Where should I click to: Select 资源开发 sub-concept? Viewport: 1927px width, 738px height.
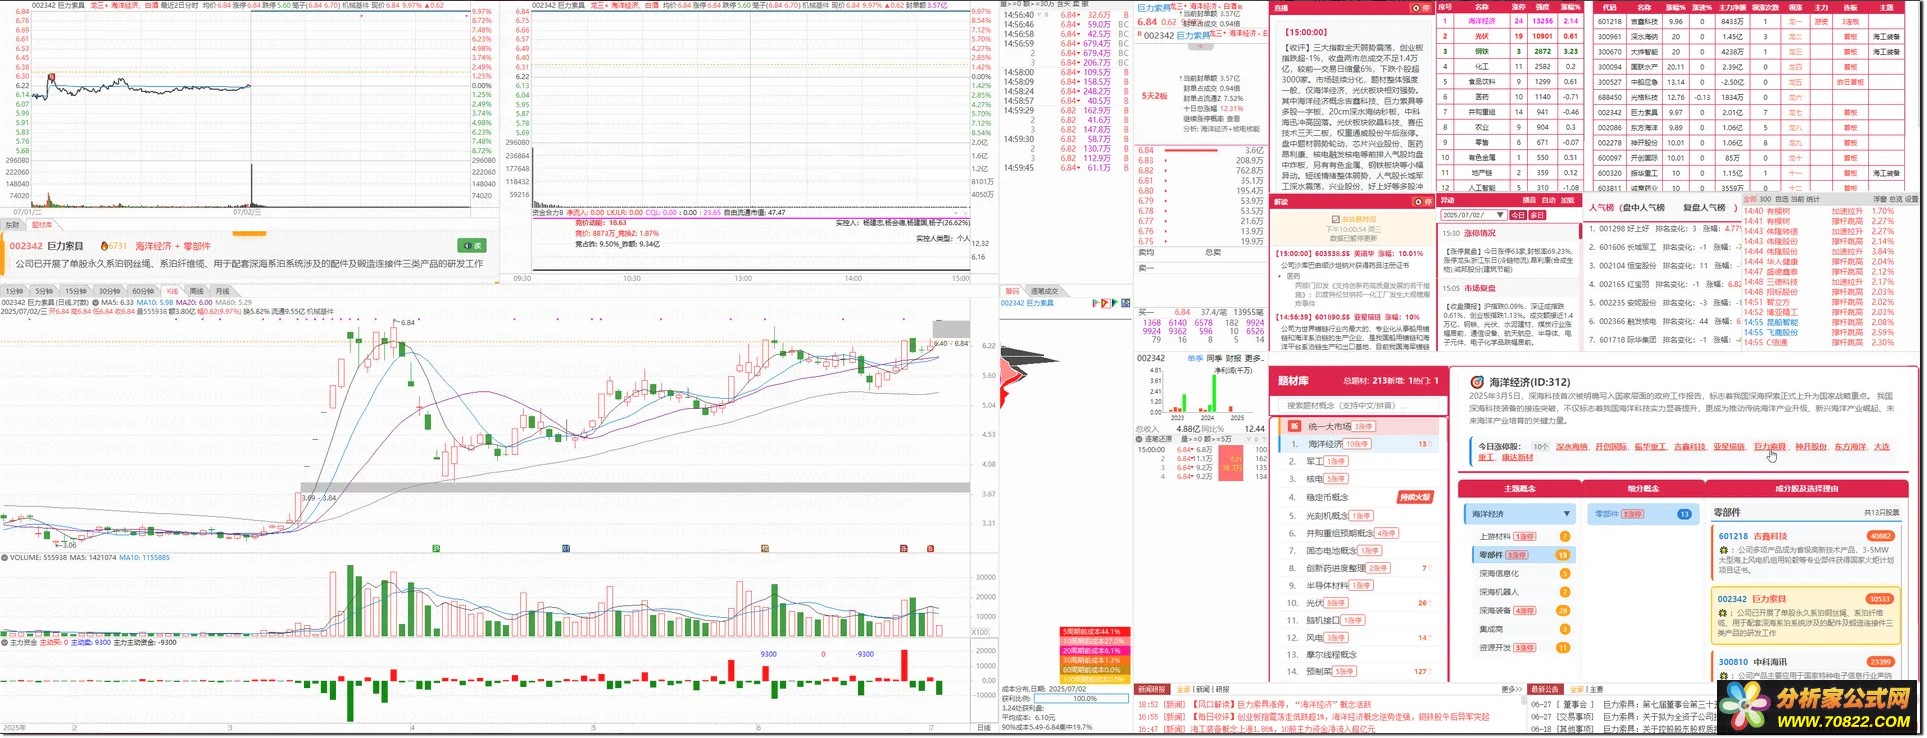pos(1495,647)
